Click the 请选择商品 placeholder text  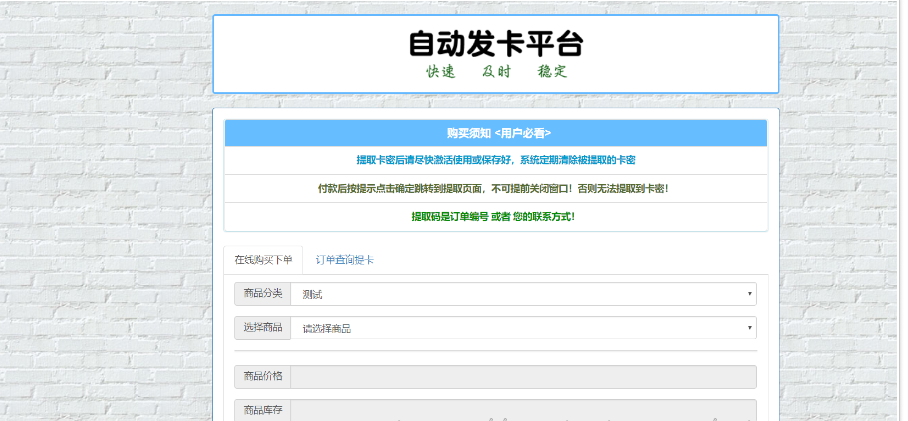(x=328, y=328)
